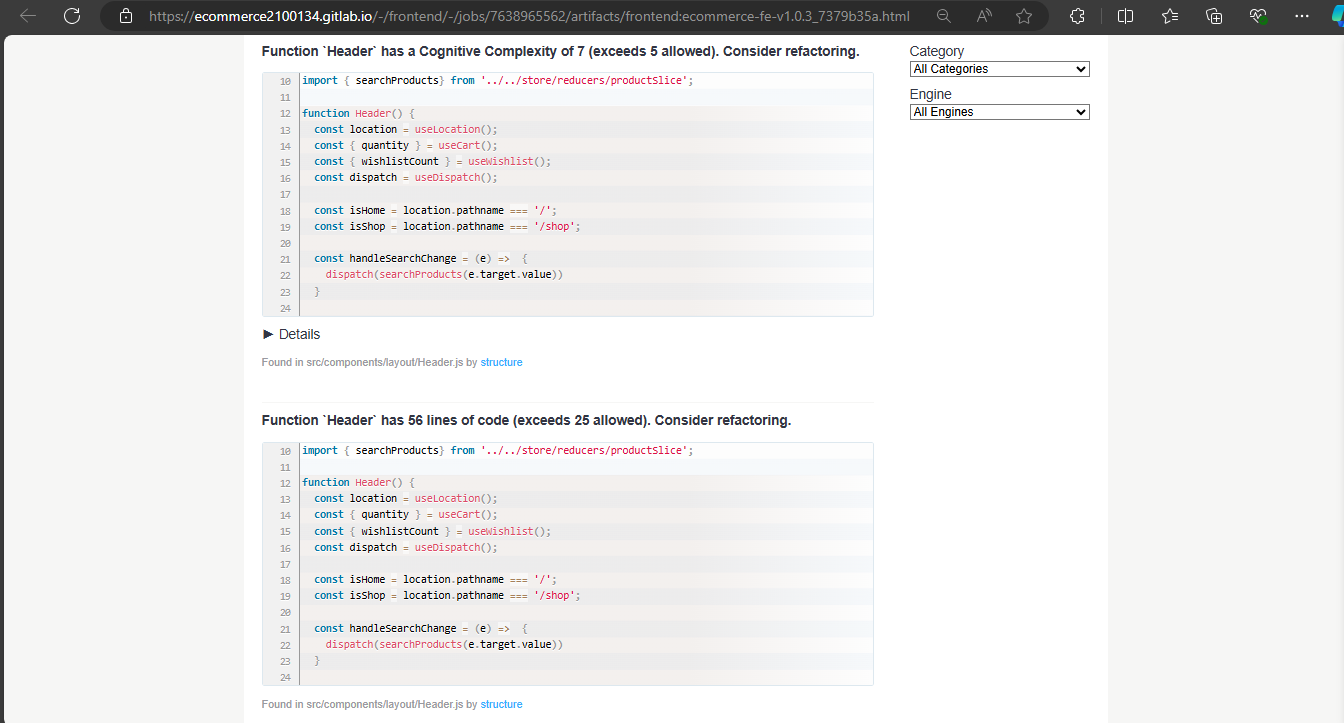The image size is (1344, 723).
Task: Open the Engine All Engines dropdown
Action: coord(999,112)
